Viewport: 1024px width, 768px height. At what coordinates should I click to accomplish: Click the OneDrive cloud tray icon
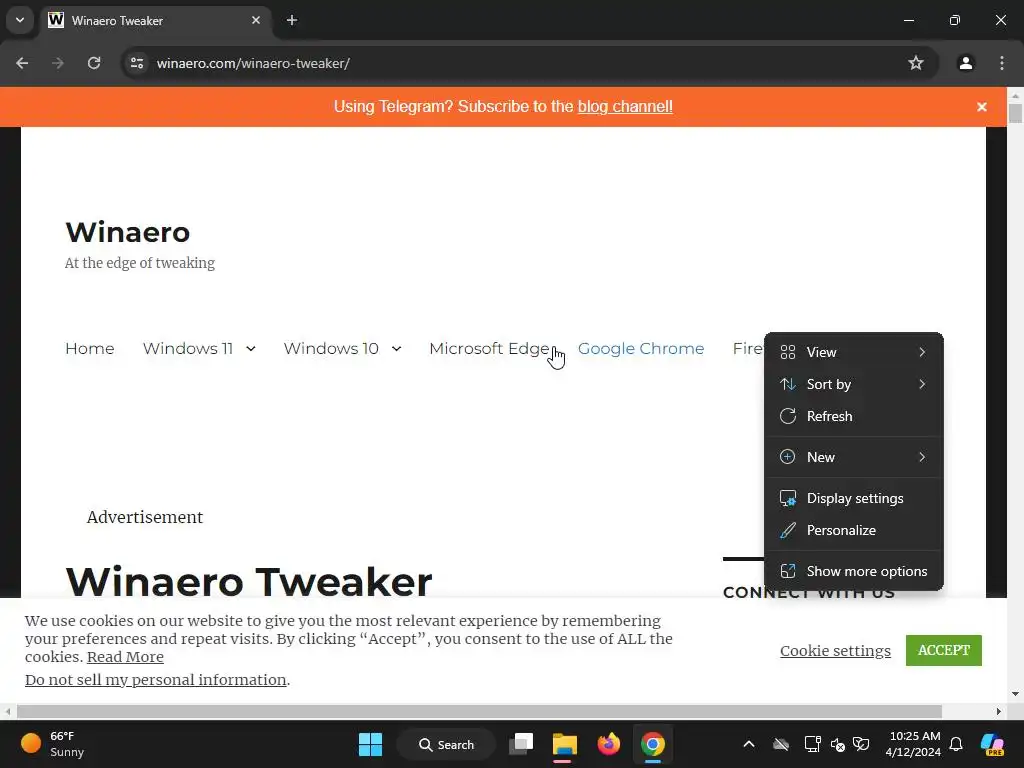[781, 744]
